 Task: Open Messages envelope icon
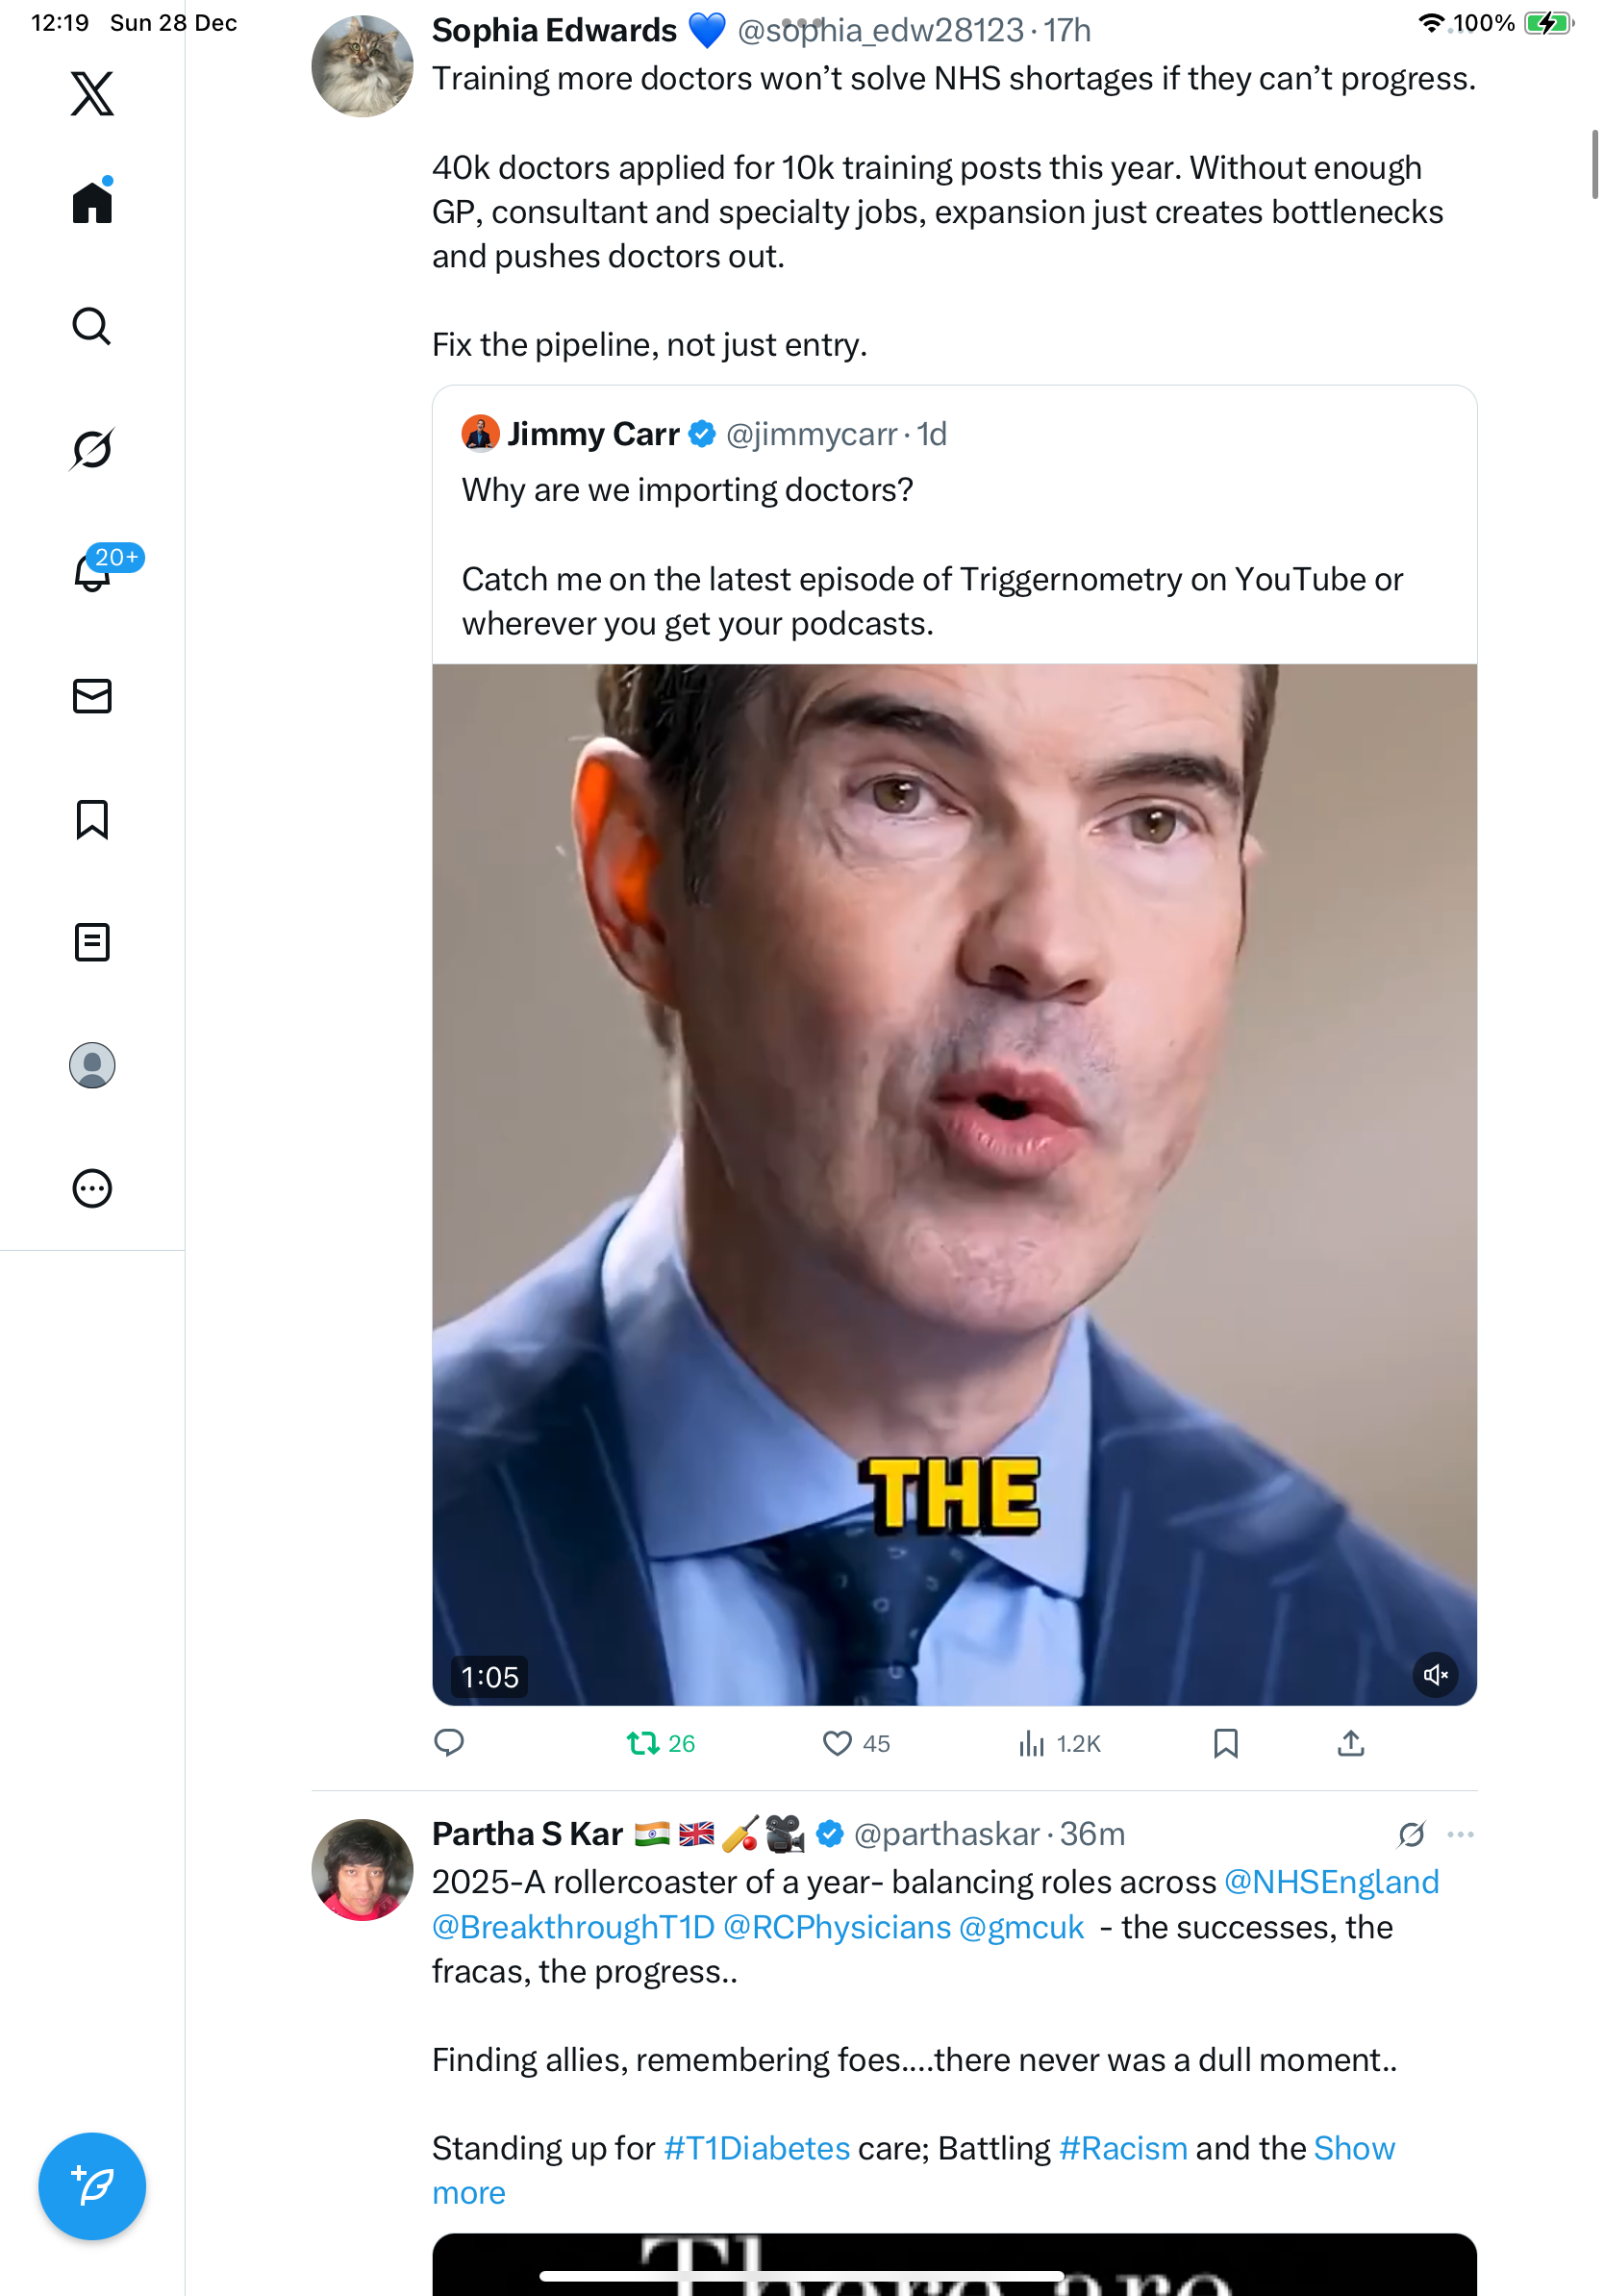tap(92, 696)
